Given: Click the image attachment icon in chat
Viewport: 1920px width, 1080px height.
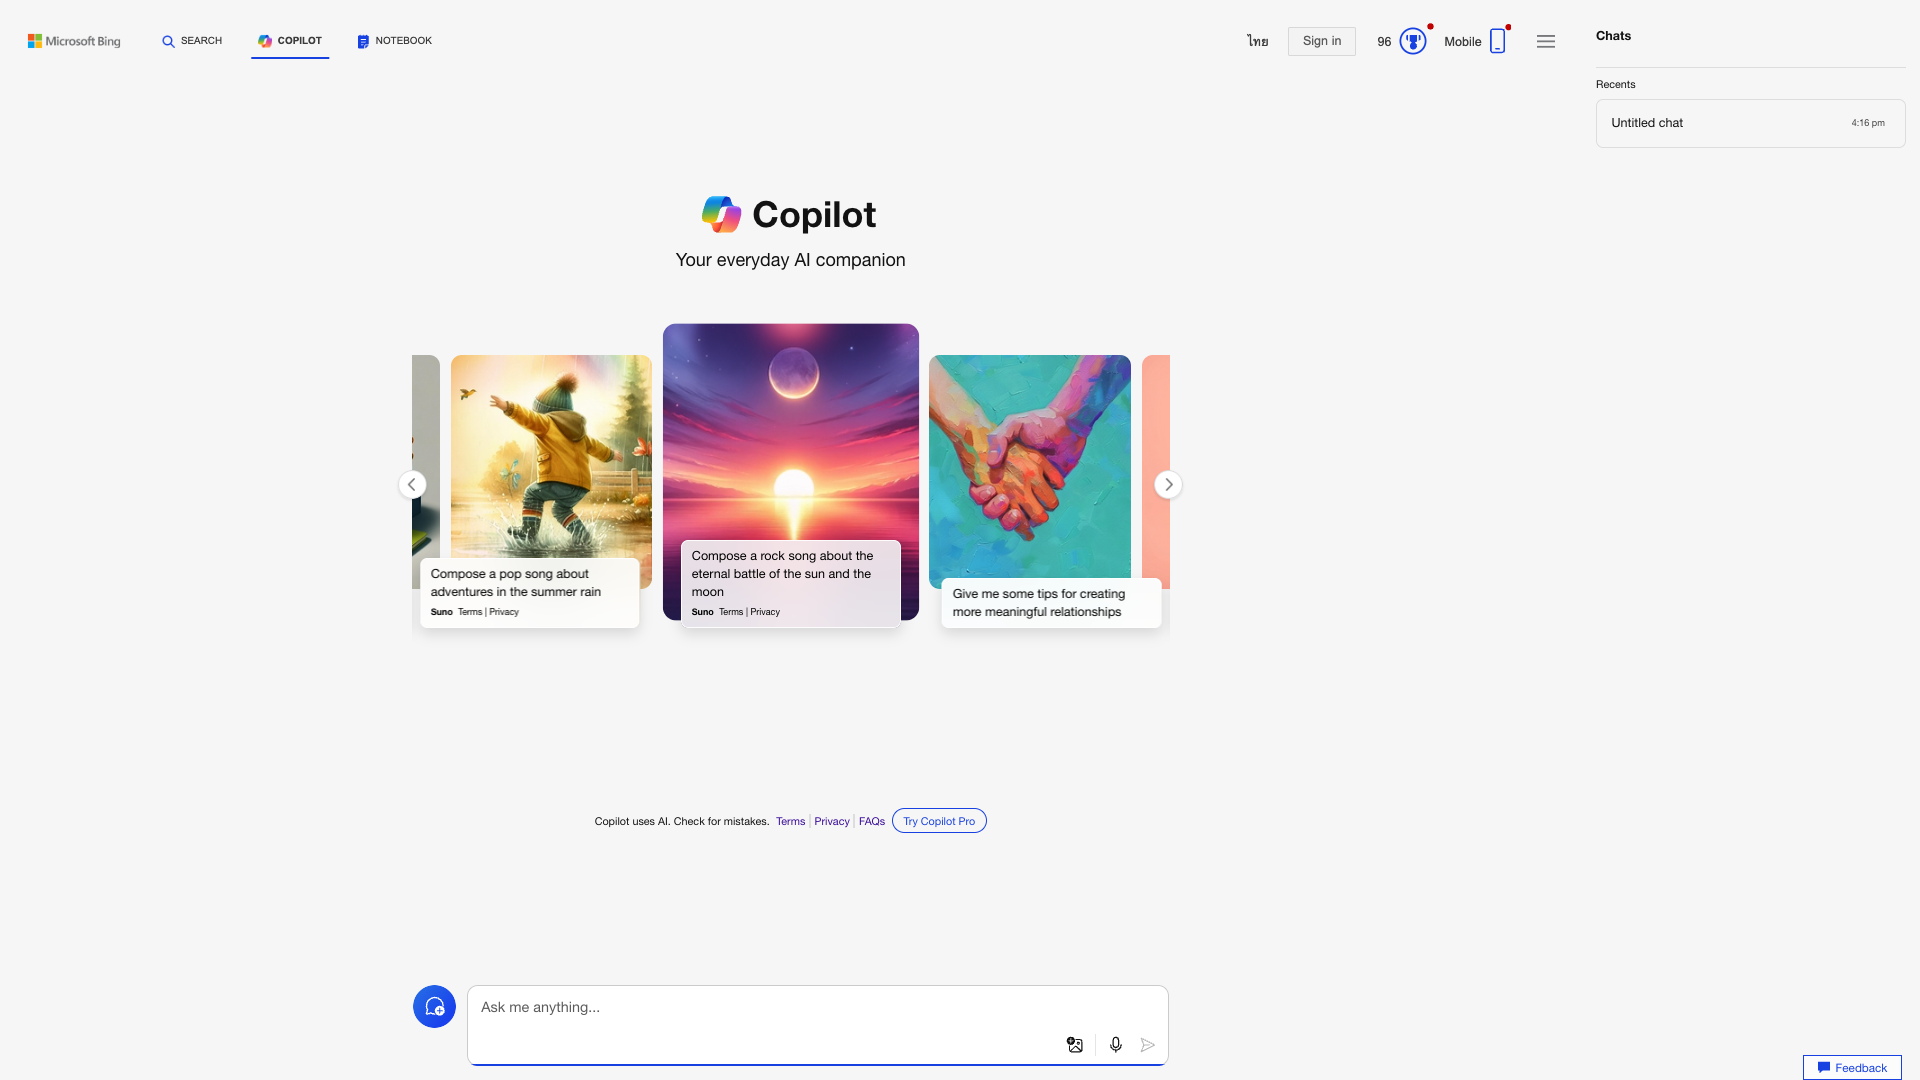Looking at the screenshot, I should (x=1075, y=1044).
